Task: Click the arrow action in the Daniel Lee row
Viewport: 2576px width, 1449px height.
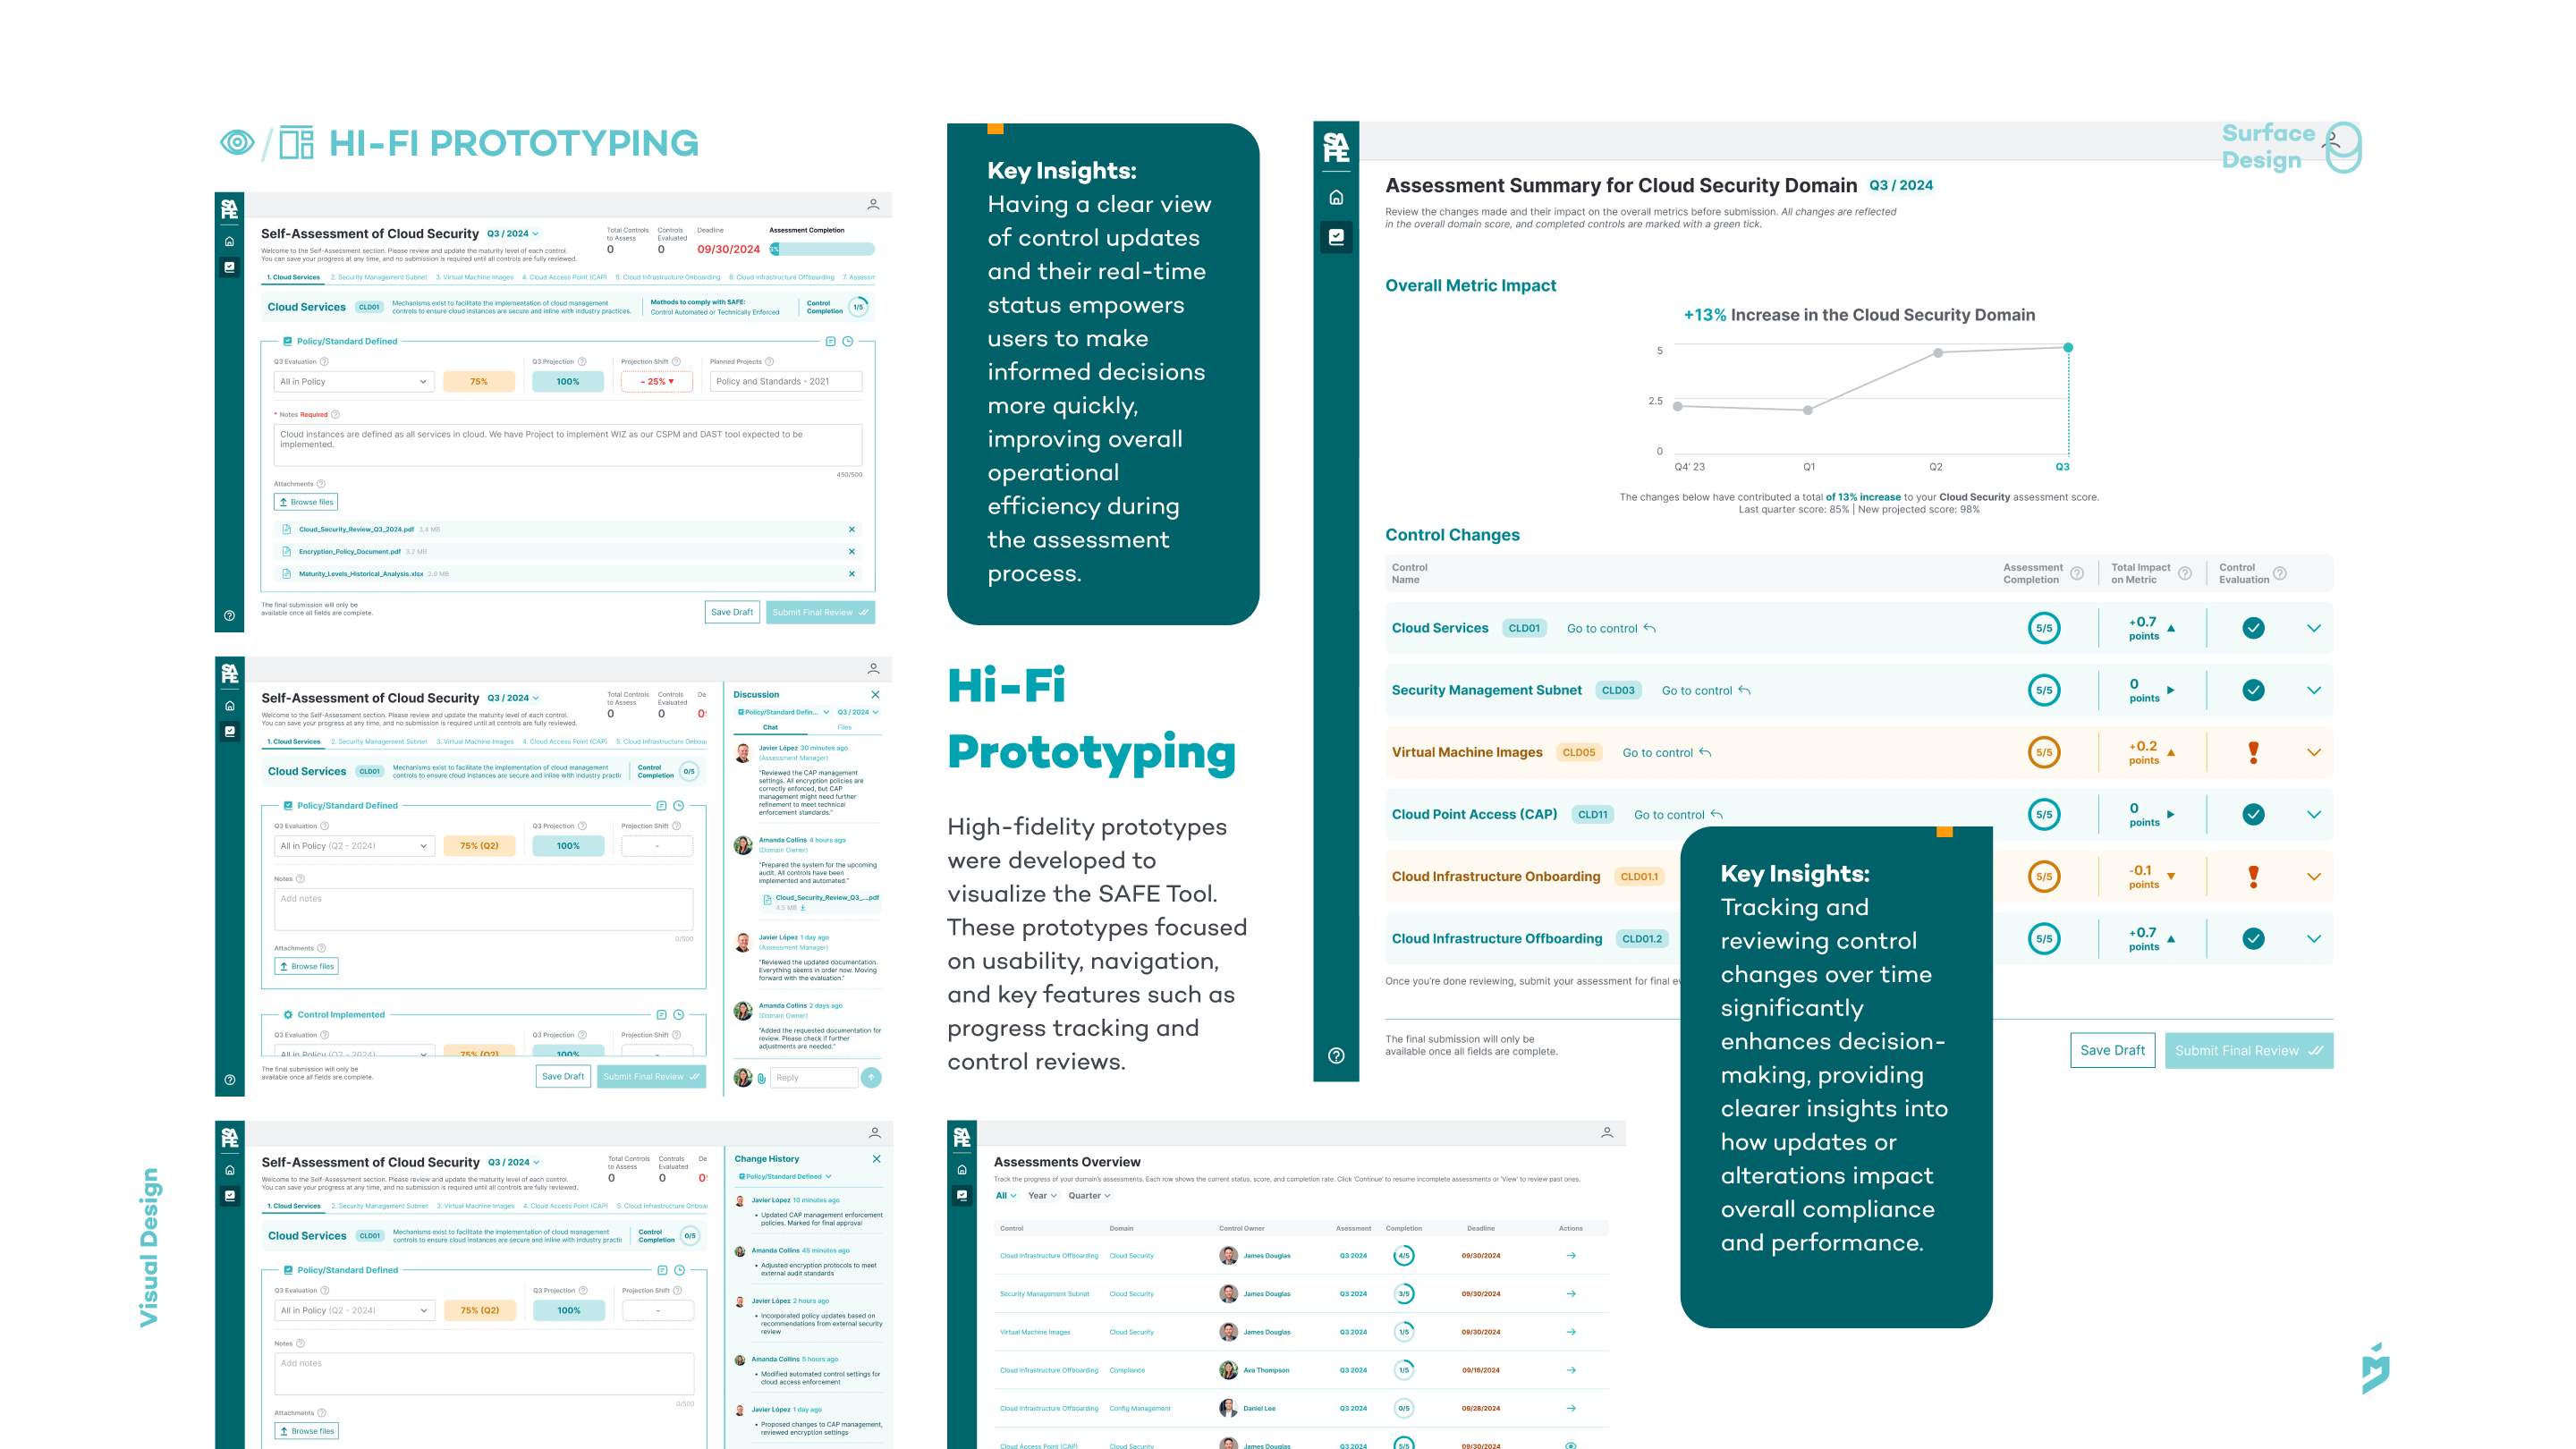Action: point(1571,1407)
